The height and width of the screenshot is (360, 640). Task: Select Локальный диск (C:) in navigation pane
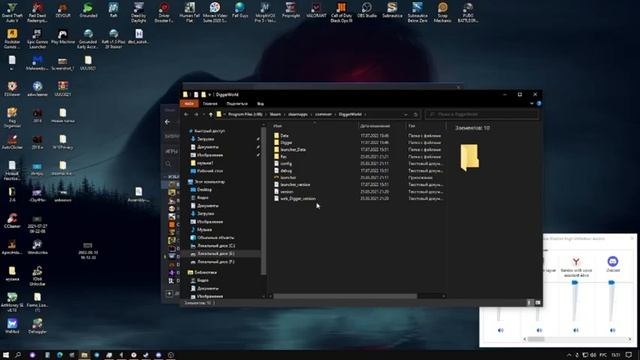tap(216, 246)
